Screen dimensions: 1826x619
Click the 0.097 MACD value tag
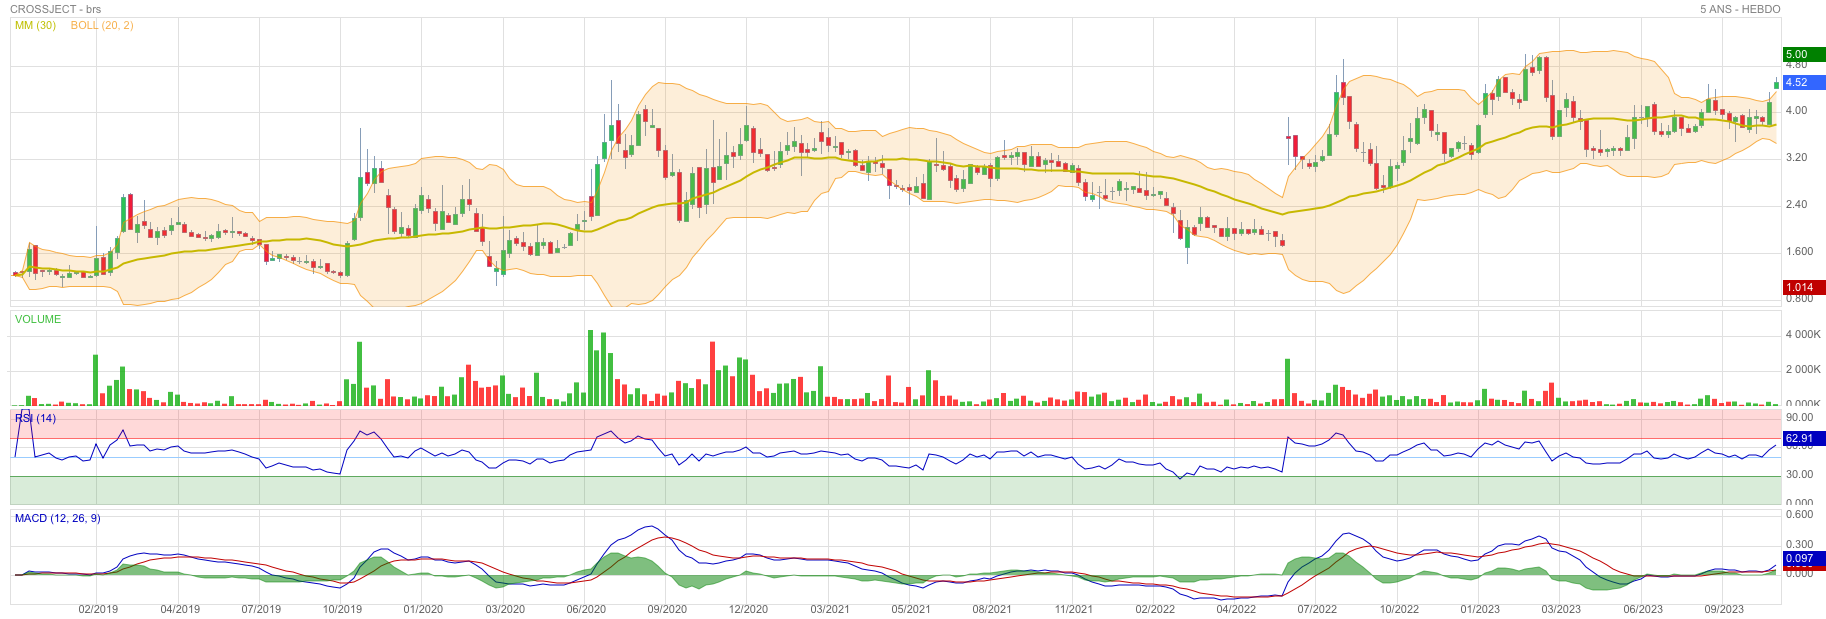[1804, 559]
